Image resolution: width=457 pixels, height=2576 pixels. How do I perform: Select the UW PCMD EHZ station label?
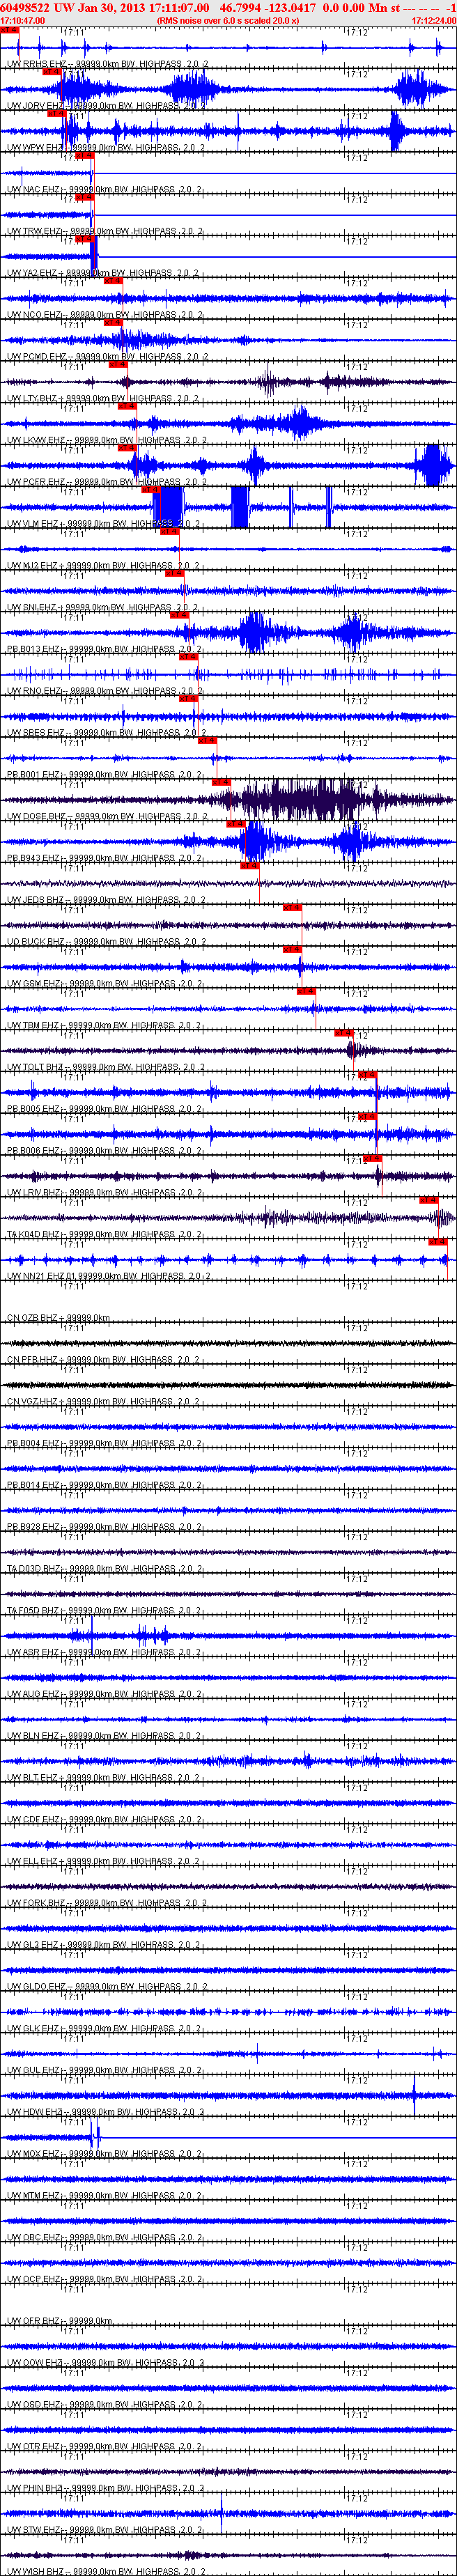tap(108, 357)
